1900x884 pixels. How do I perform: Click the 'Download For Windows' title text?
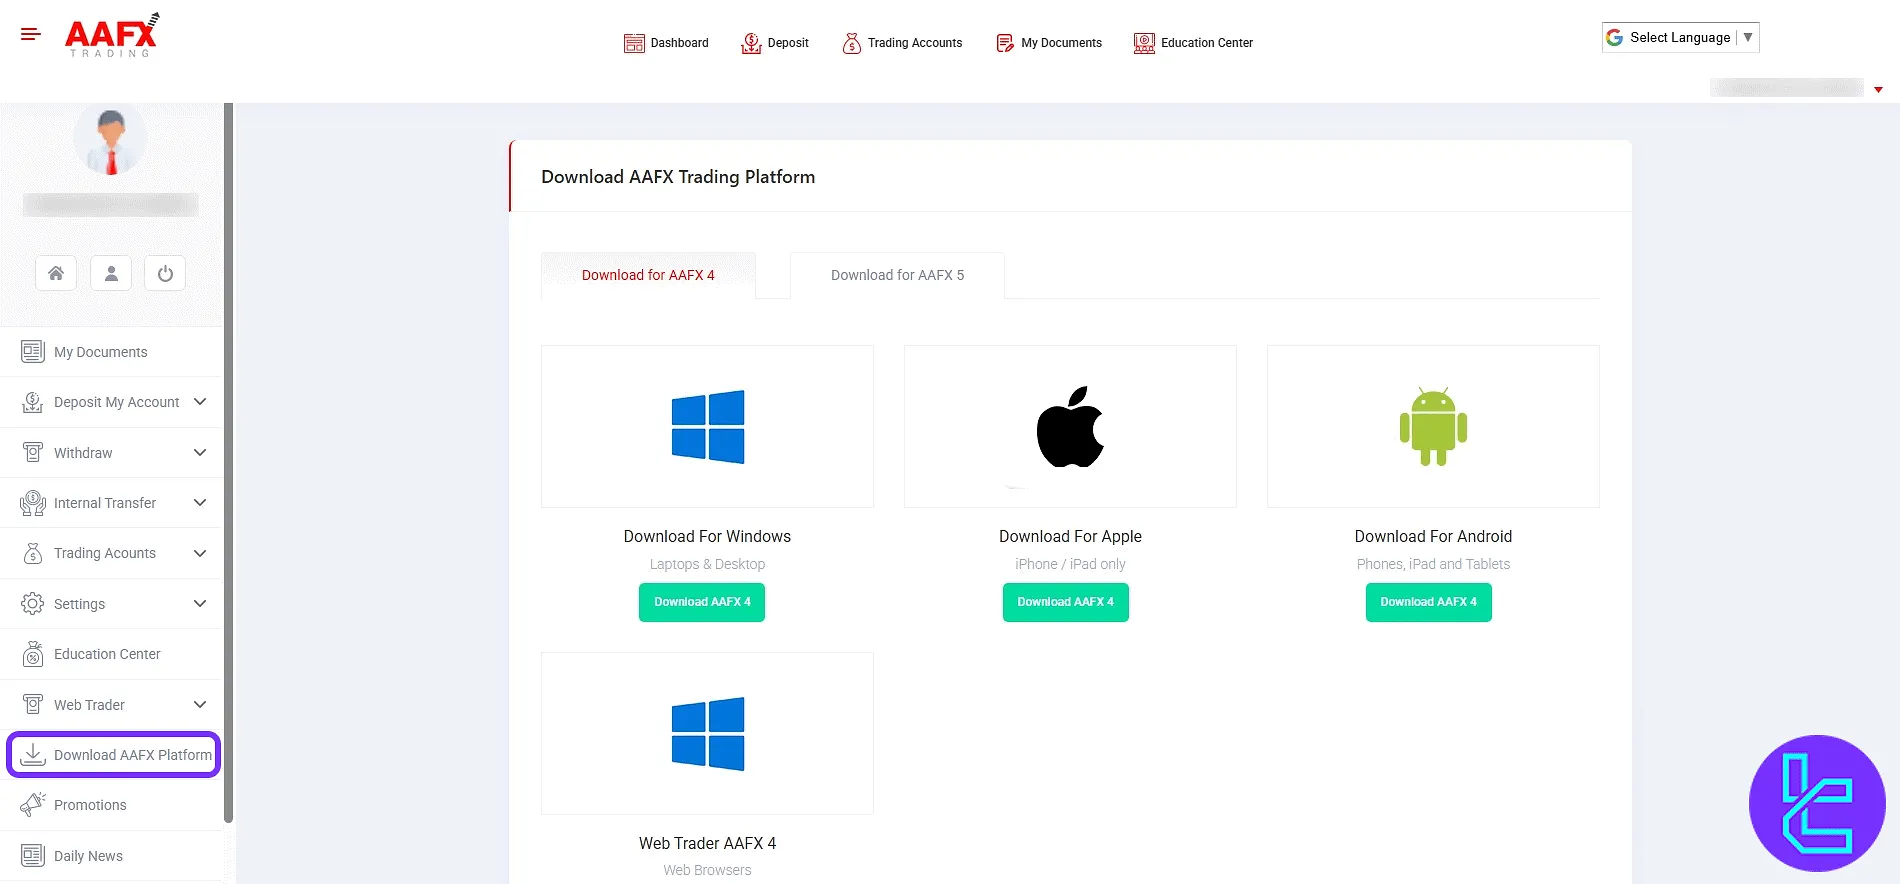707,537
